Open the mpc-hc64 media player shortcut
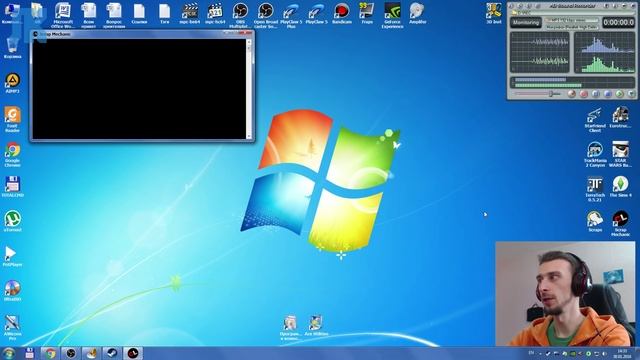This screenshot has height=360, width=640. [215, 13]
